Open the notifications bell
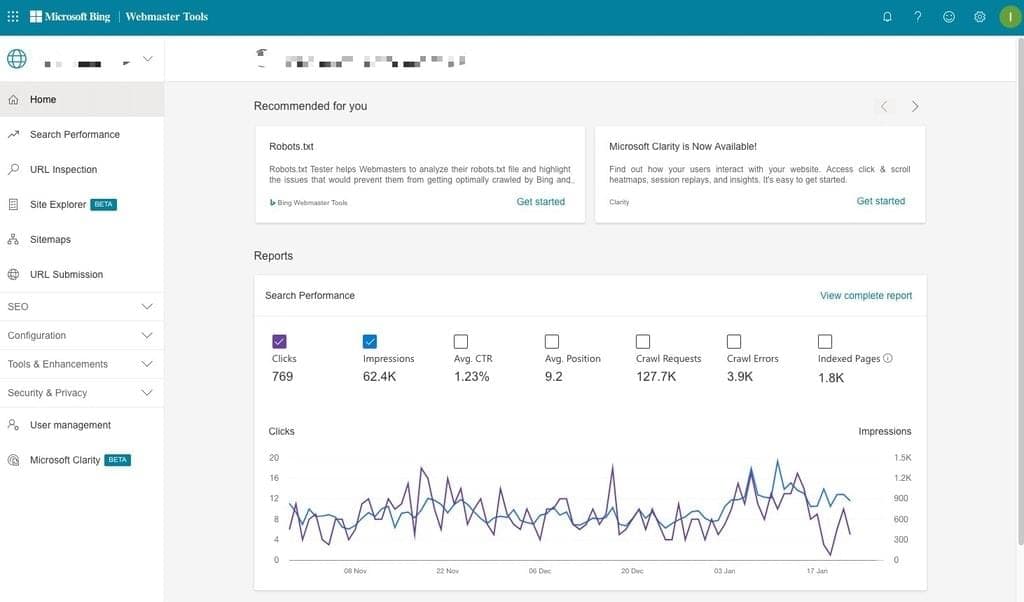Viewport: 1024px width, 602px height. (x=887, y=17)
